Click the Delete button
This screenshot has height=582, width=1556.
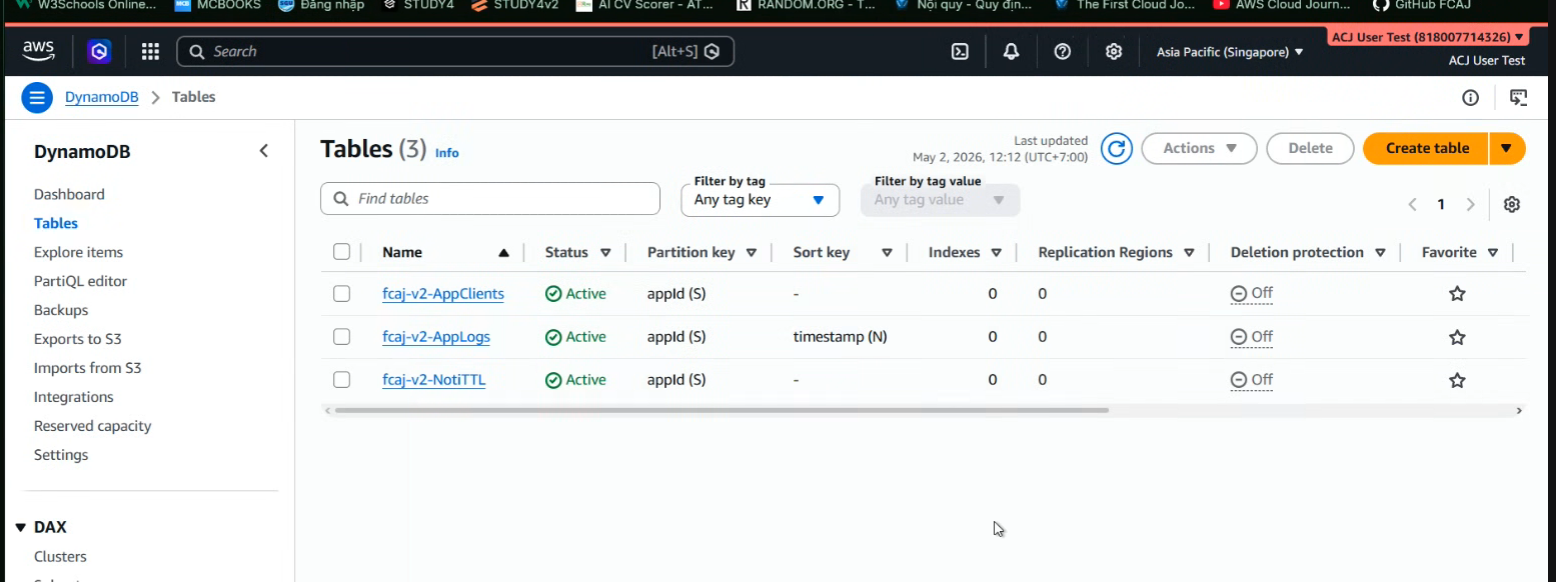pyautogui.click(x=1310, y=148)
